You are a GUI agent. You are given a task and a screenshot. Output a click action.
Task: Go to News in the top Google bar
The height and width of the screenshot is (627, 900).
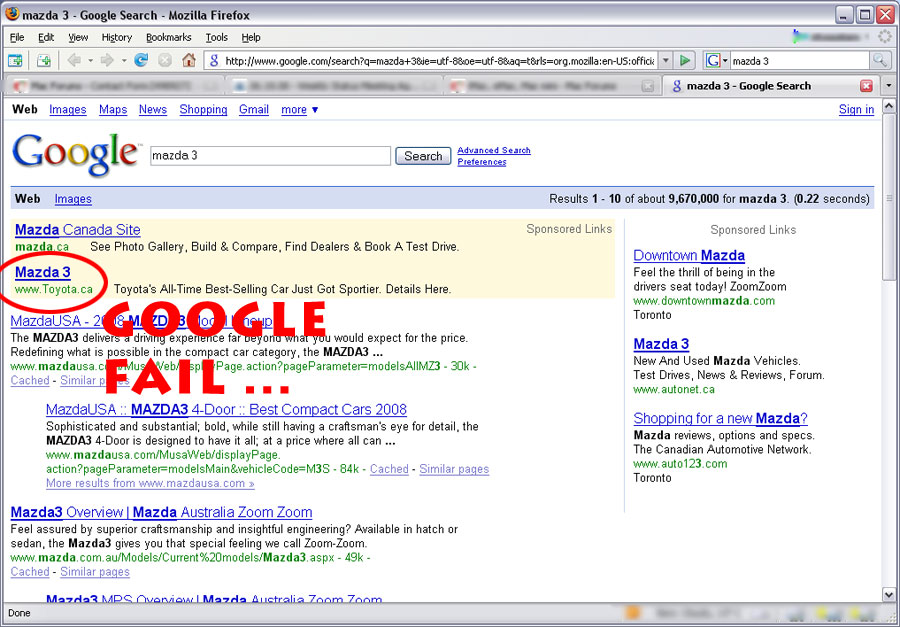click(153, 110)
